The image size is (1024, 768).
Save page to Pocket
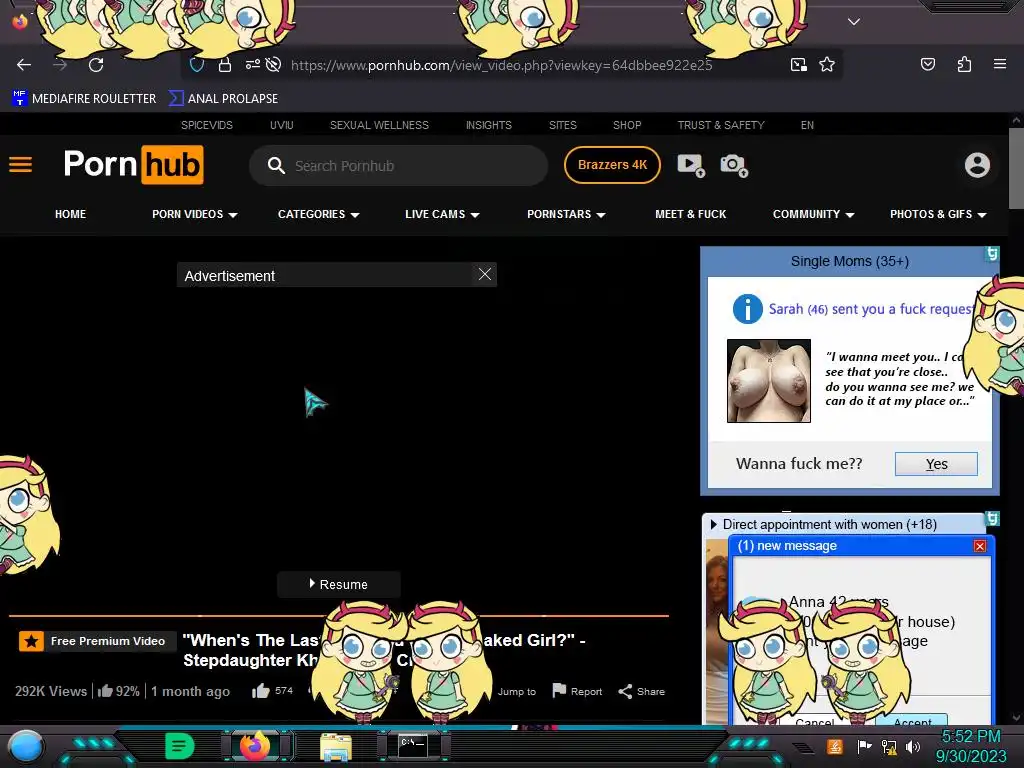[927, 64]
